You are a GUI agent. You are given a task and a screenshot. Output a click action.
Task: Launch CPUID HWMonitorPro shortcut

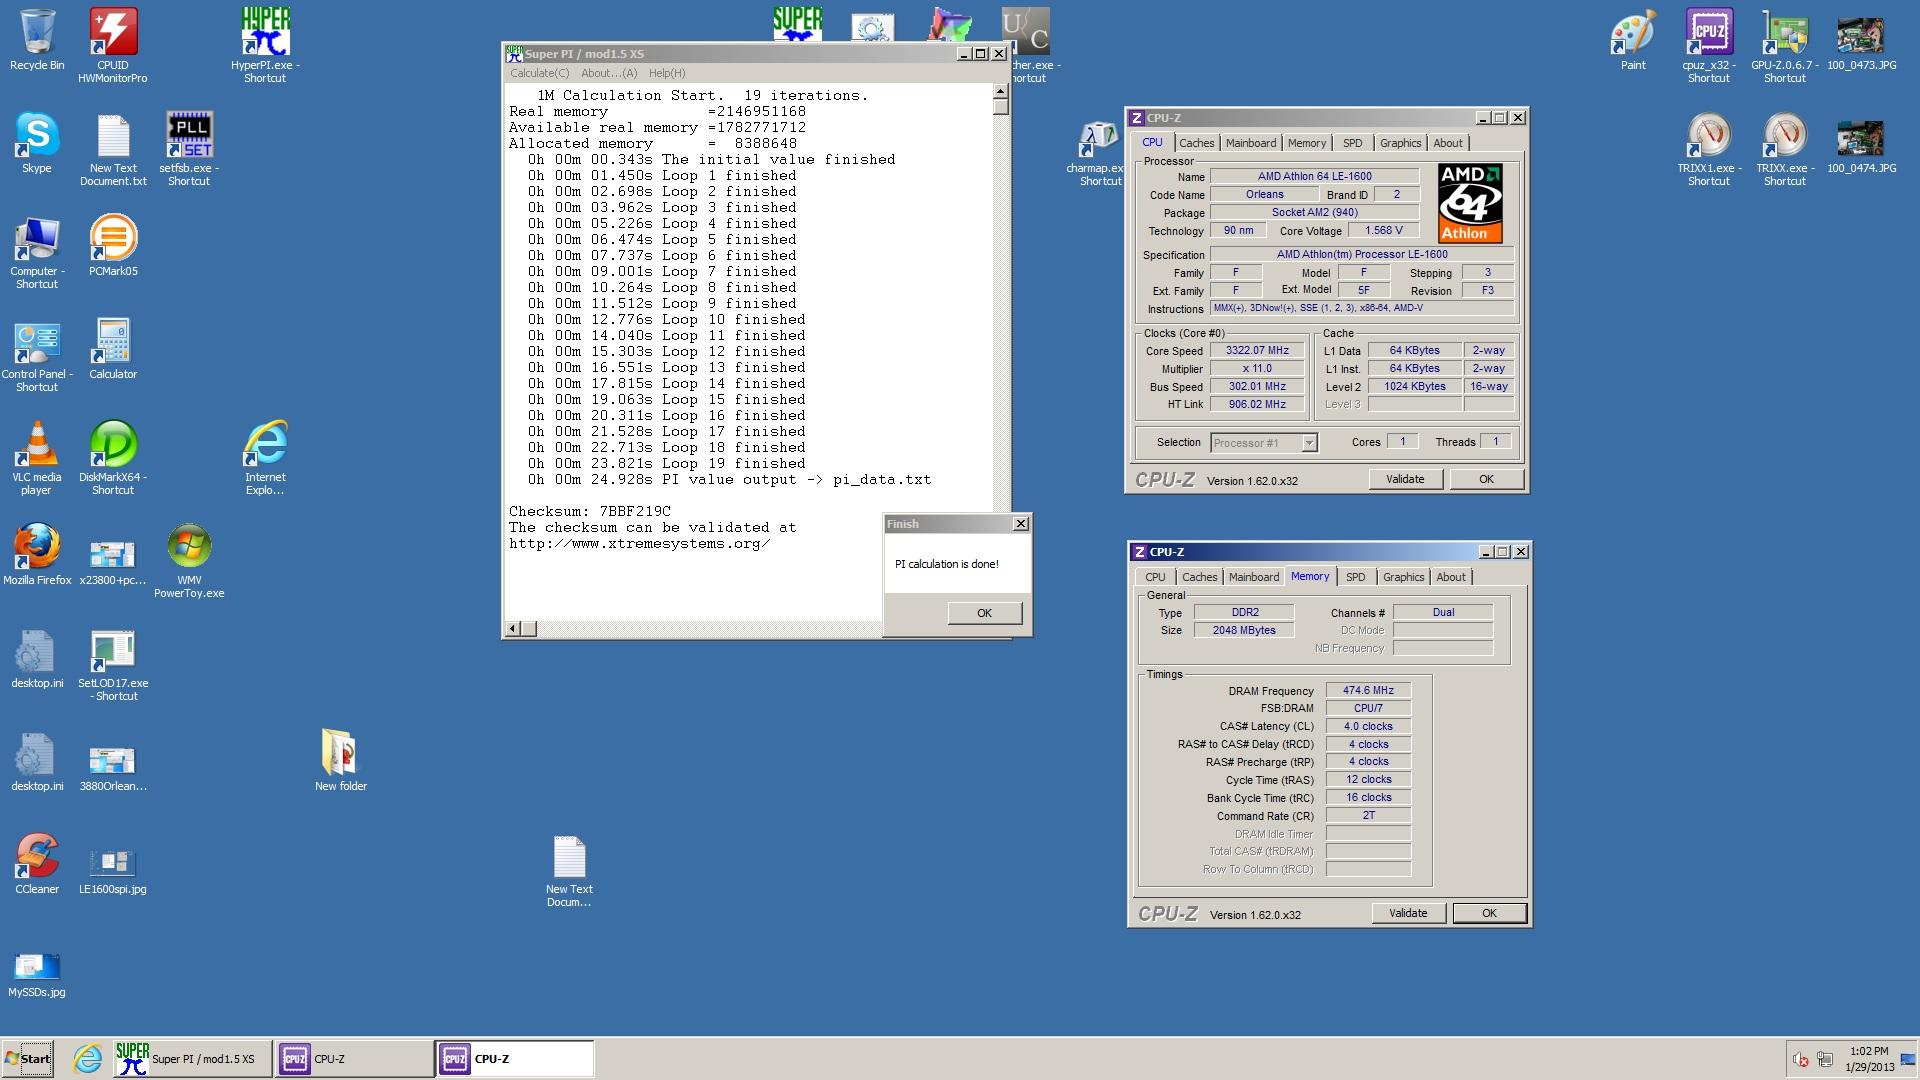coord(113,45)
